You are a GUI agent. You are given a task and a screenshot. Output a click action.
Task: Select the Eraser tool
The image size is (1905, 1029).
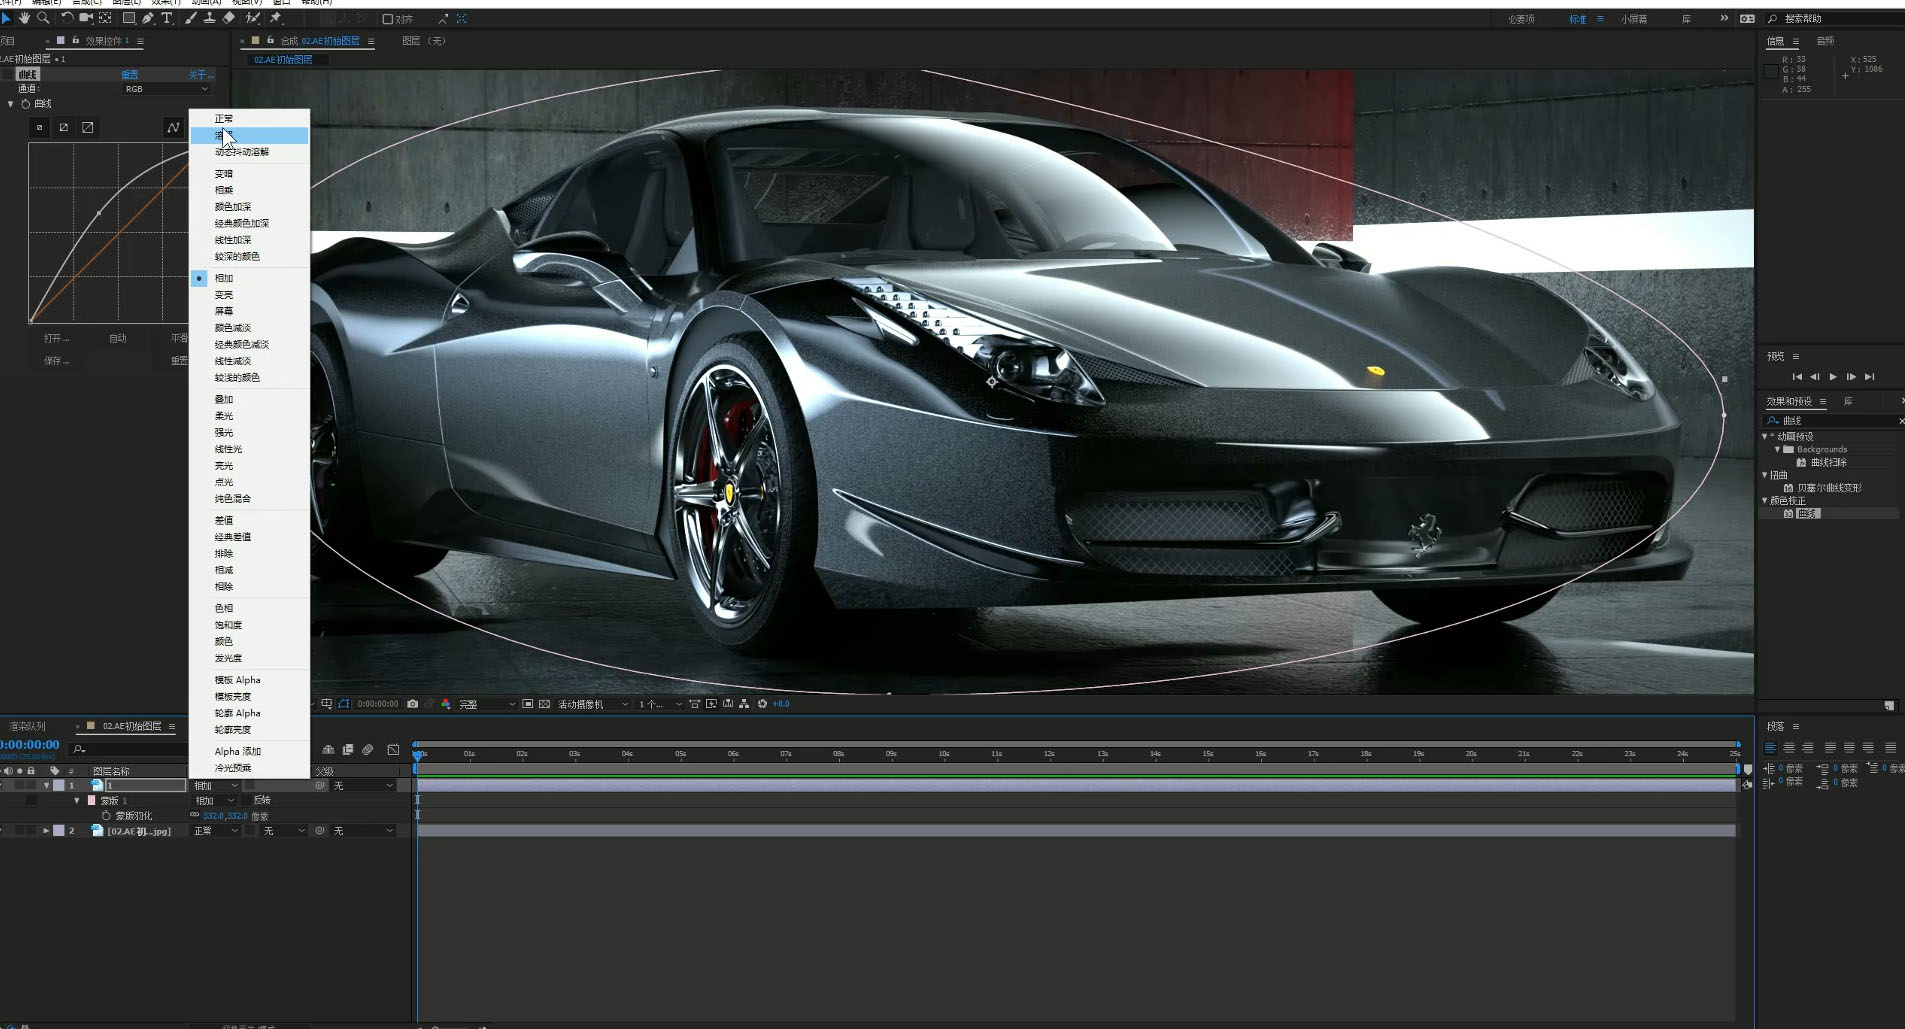(x=229, y=18)
